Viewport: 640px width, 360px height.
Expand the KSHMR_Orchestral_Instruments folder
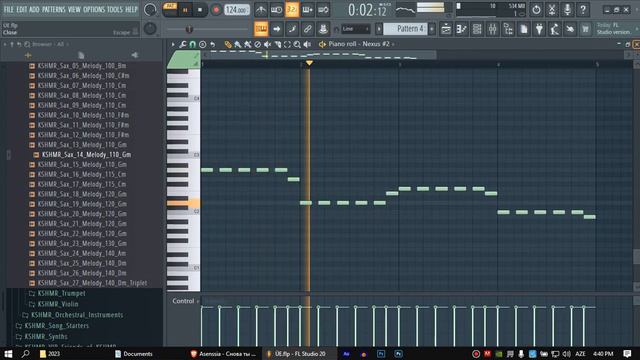pos(77,315)
